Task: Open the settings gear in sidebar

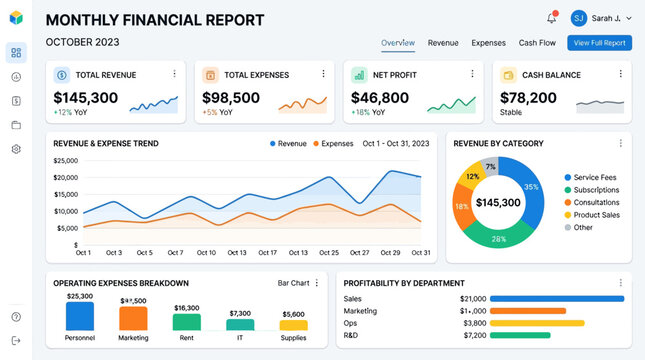Action: pyautogui.click(x=16, y=149)
